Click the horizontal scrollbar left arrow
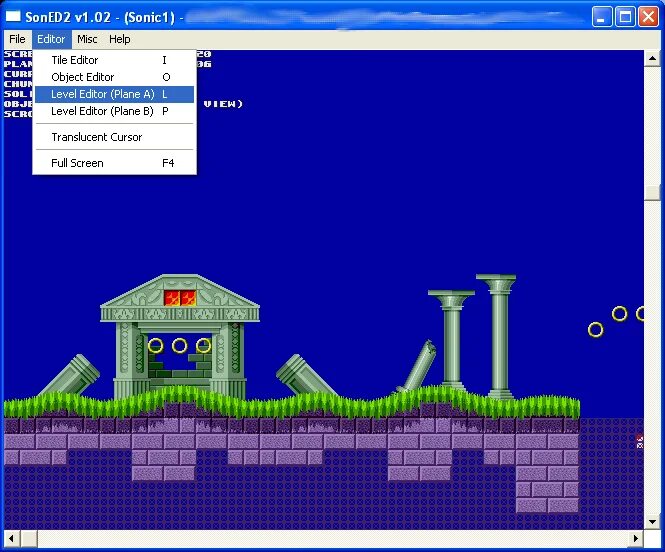Viewport: 665px width, 552px height. [x=11, y=538]
